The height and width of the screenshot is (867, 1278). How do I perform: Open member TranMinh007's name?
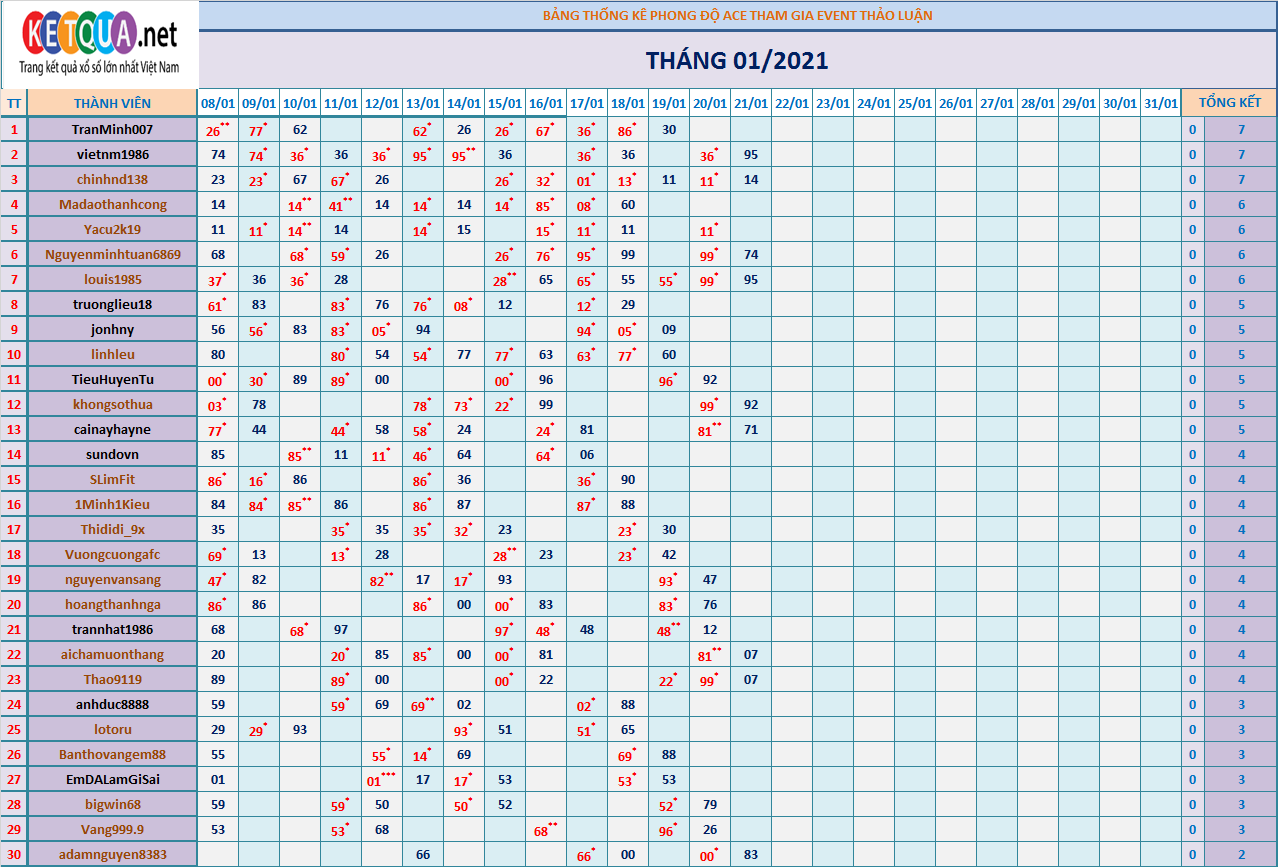point(112,129)
